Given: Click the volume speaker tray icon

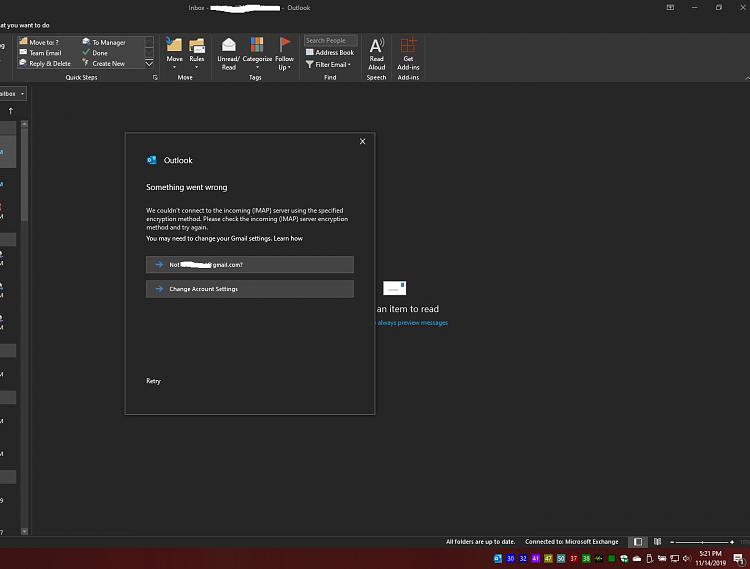Looking at the screenshot, I should pyautogui.click(x=687, y=558).
